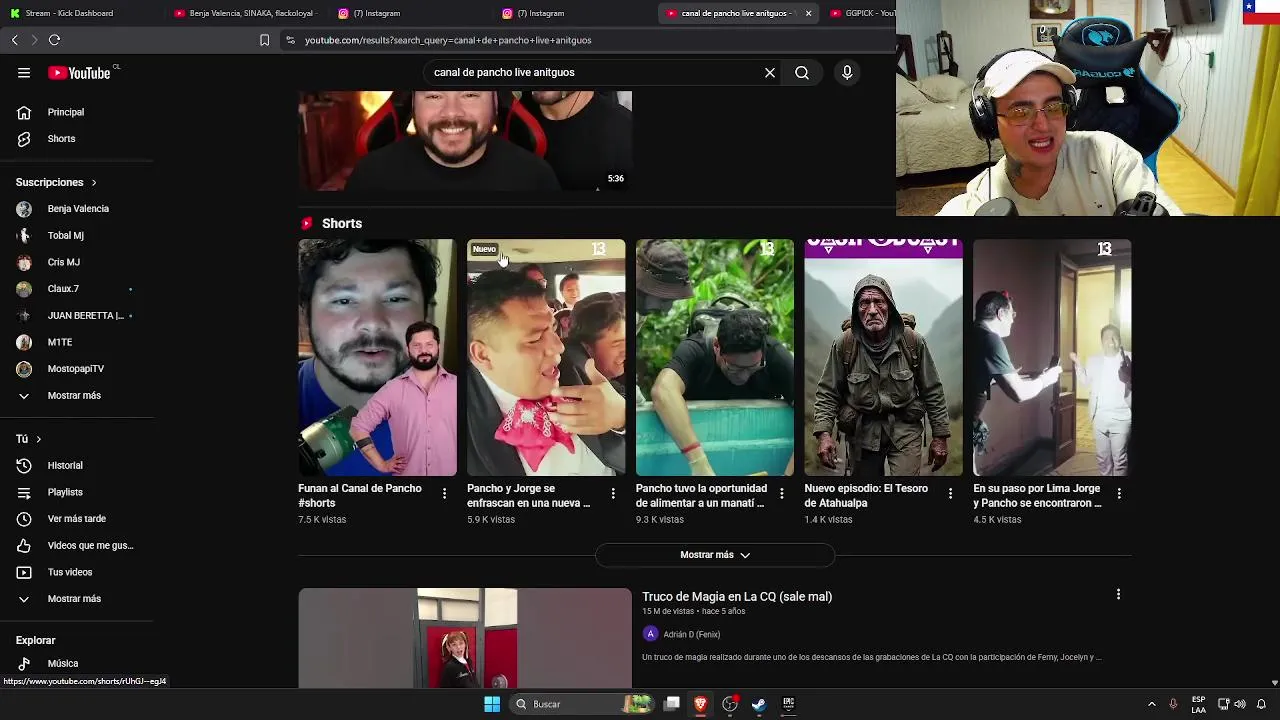1280x720 pixels.
Task: Click the YouTube logo
Action: (x=80, y=73)
